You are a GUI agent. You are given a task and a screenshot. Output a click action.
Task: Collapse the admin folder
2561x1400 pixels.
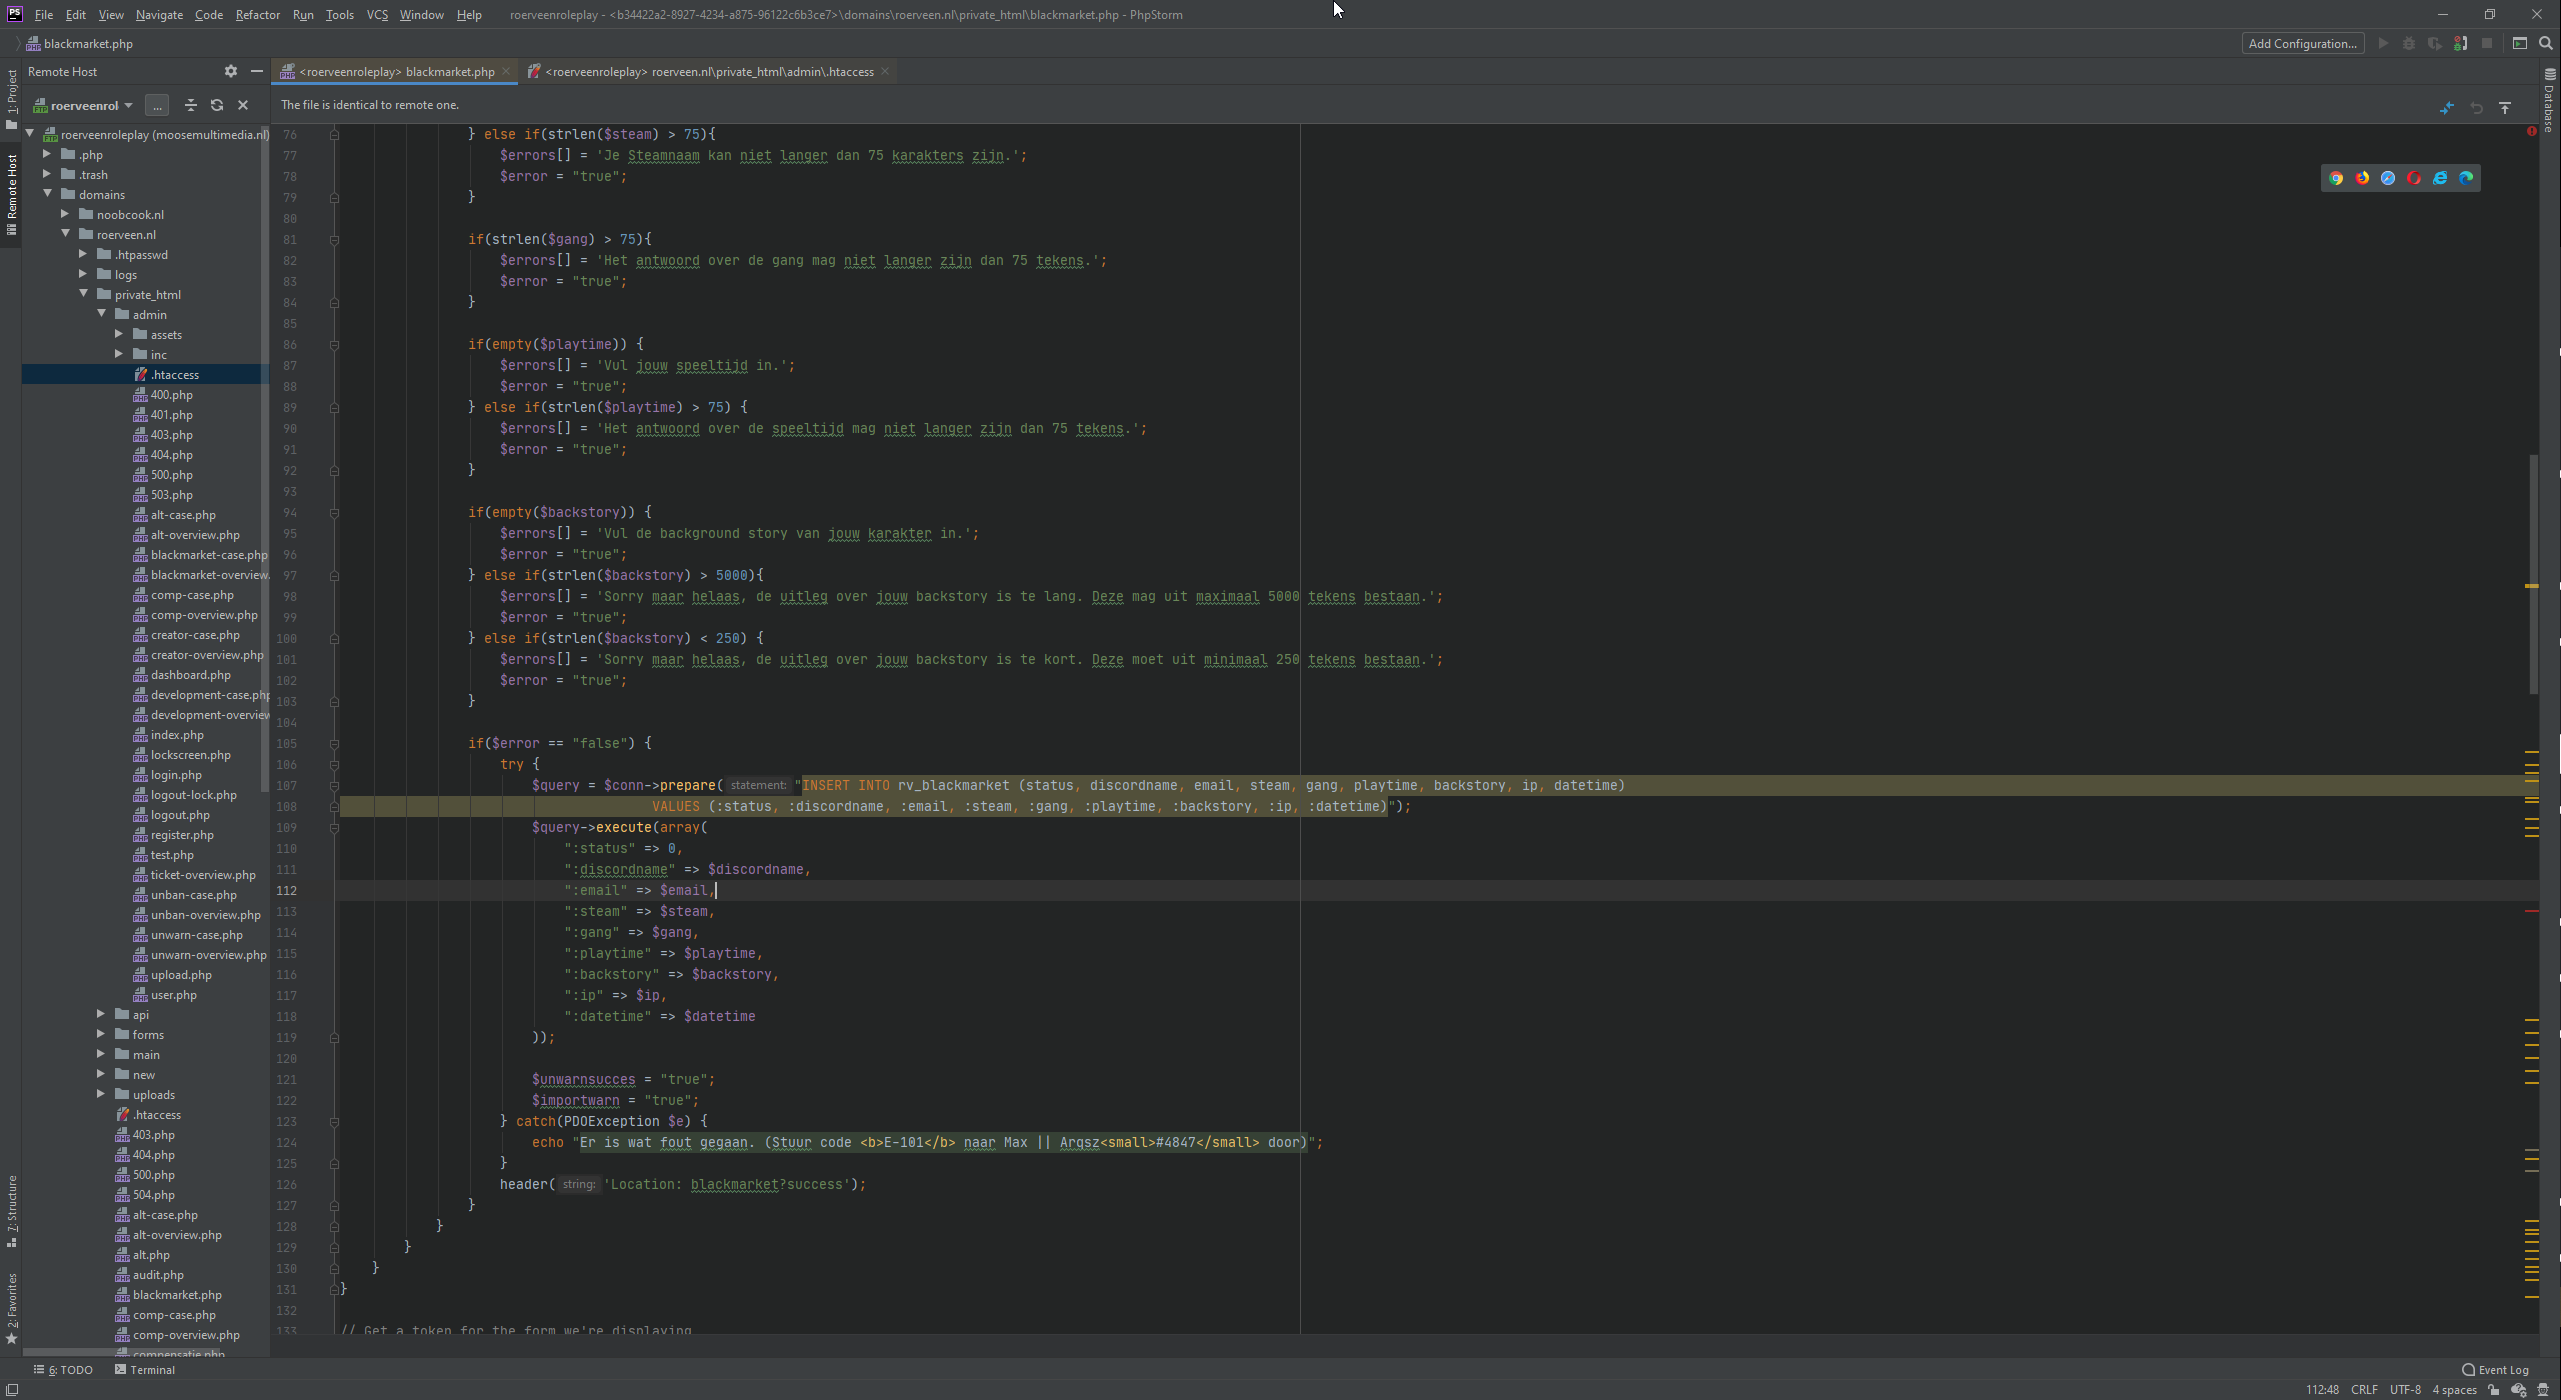[102, 314]
